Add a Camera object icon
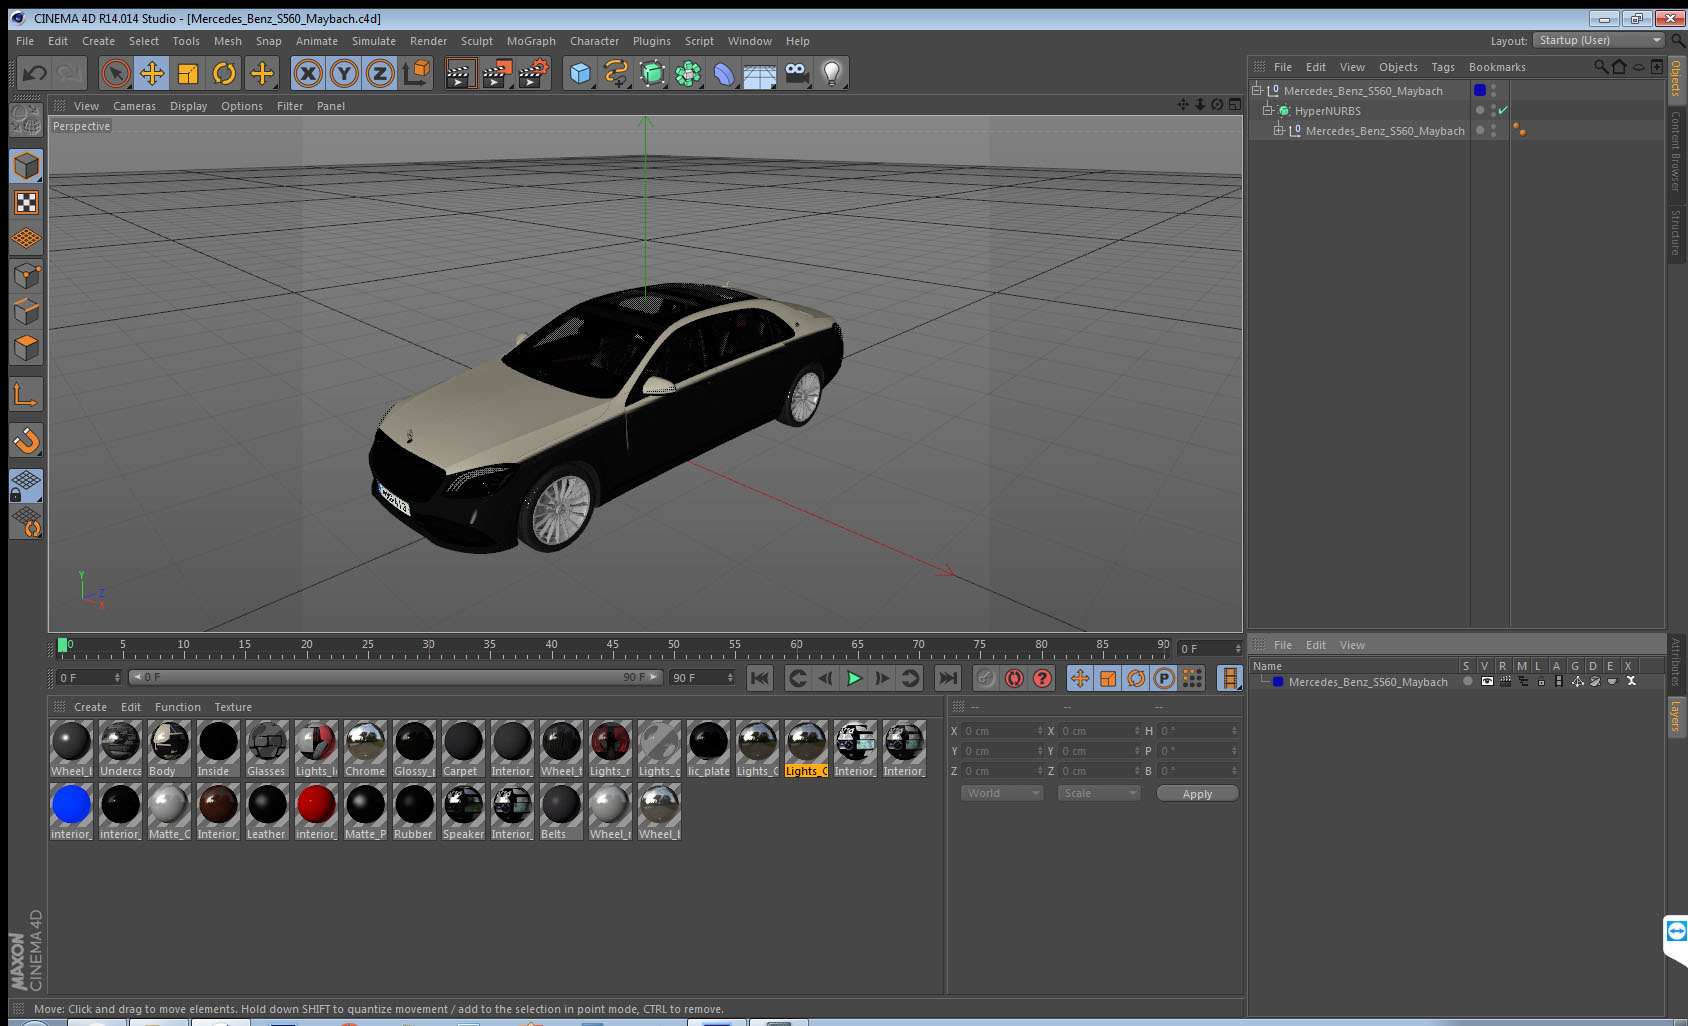Image resolution: width=1688 pixels, height=1026 pixels. [x=796, y=73]
